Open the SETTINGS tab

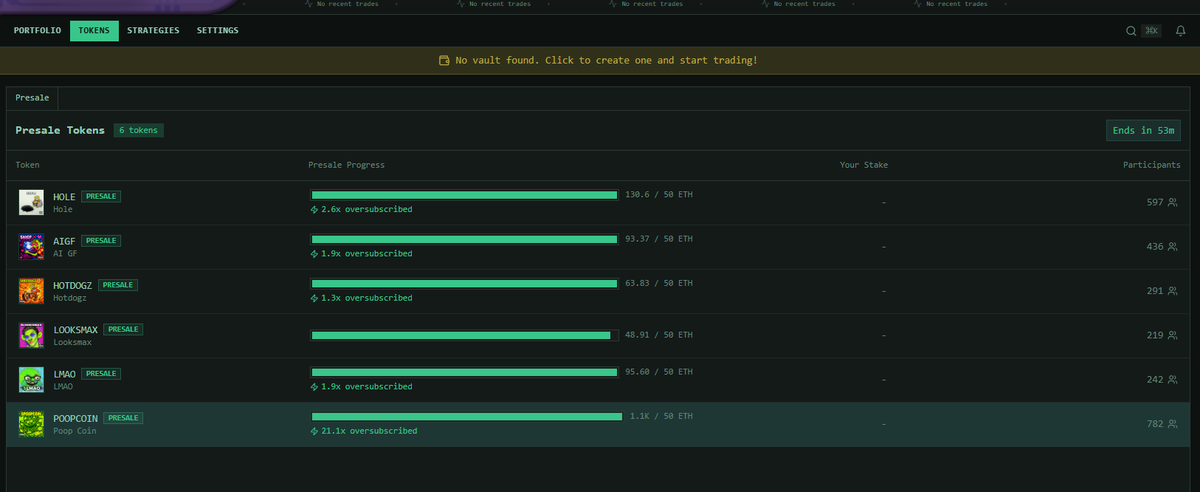pos(217,31)
